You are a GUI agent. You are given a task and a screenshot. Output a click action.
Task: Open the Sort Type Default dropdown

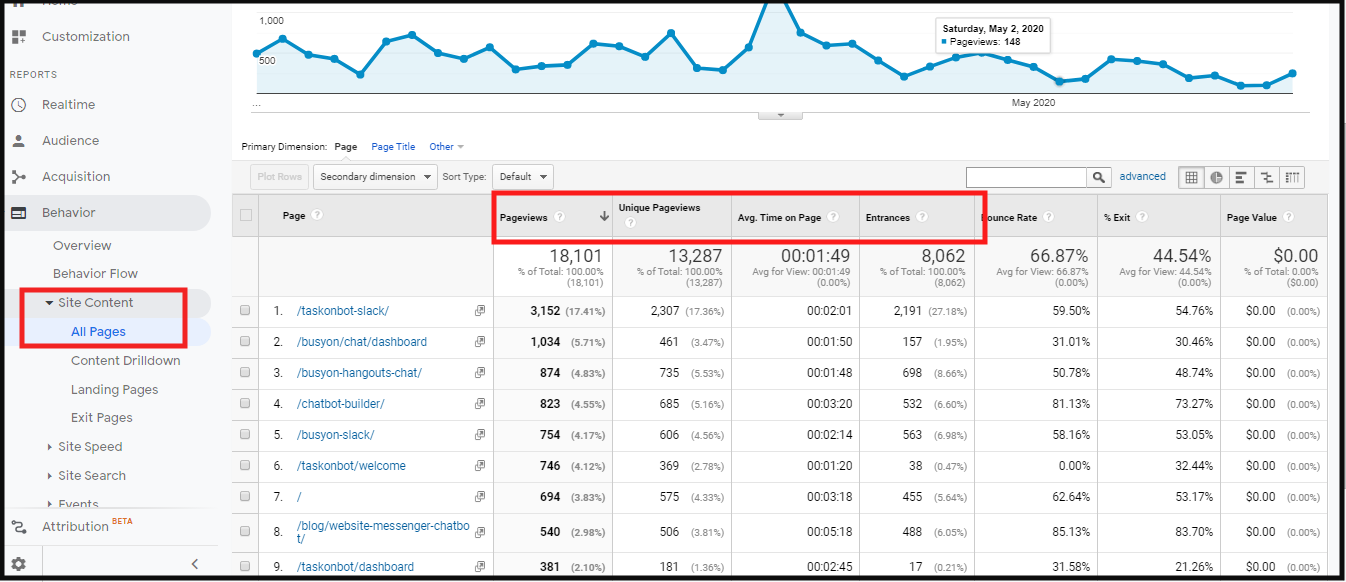523,177
